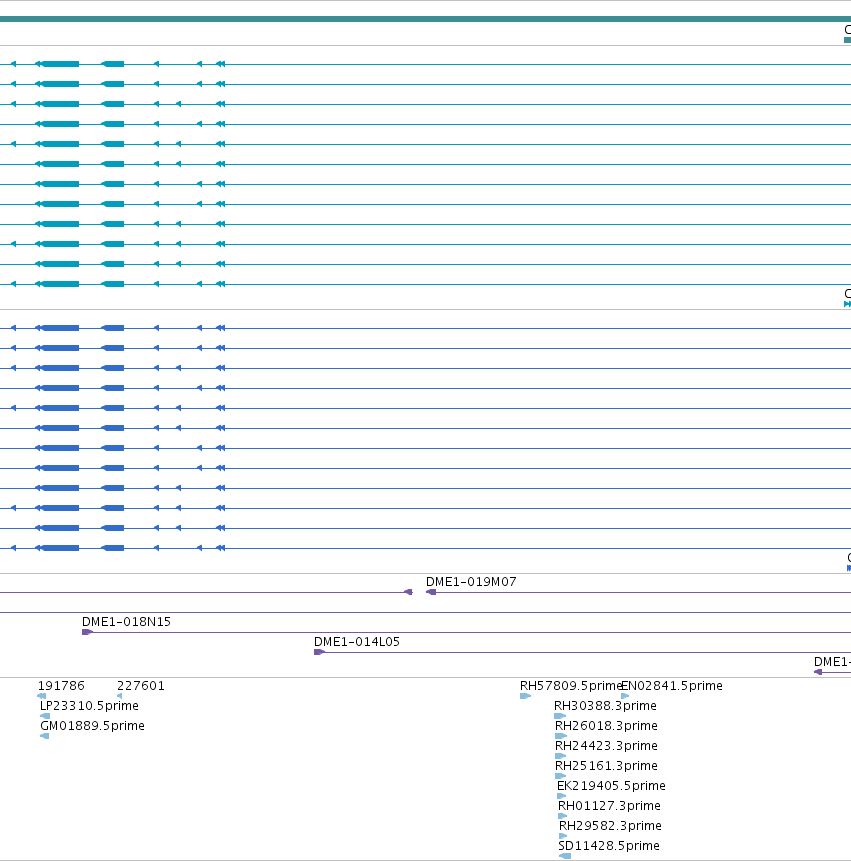851x861 pixels.
Task: Click the EST glyph below RH01127.3prime
Action: 563,816
